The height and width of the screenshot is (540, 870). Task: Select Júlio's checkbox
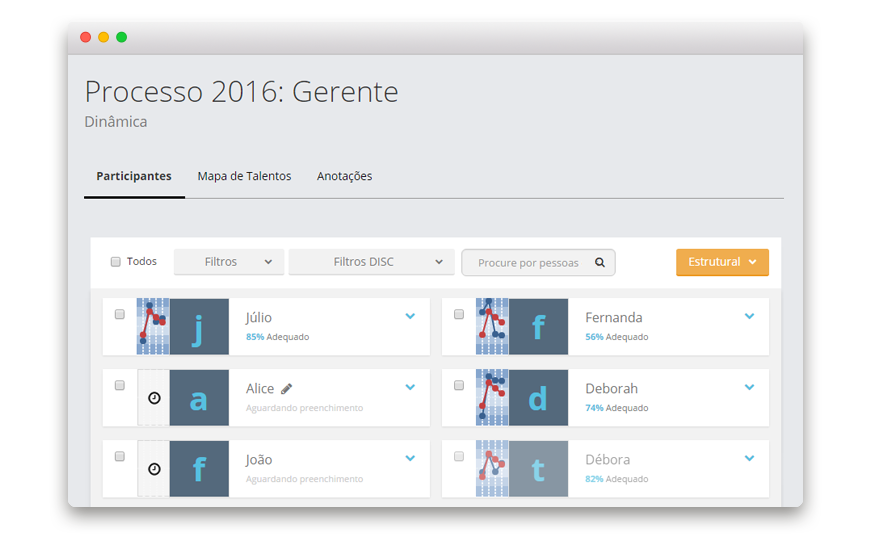[119, 314]
